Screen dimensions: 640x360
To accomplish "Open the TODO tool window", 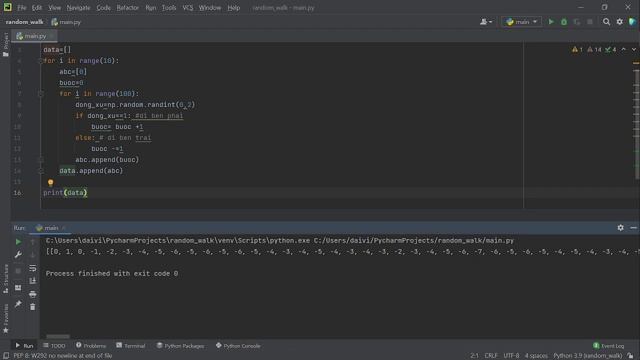I will coord(54,346).
